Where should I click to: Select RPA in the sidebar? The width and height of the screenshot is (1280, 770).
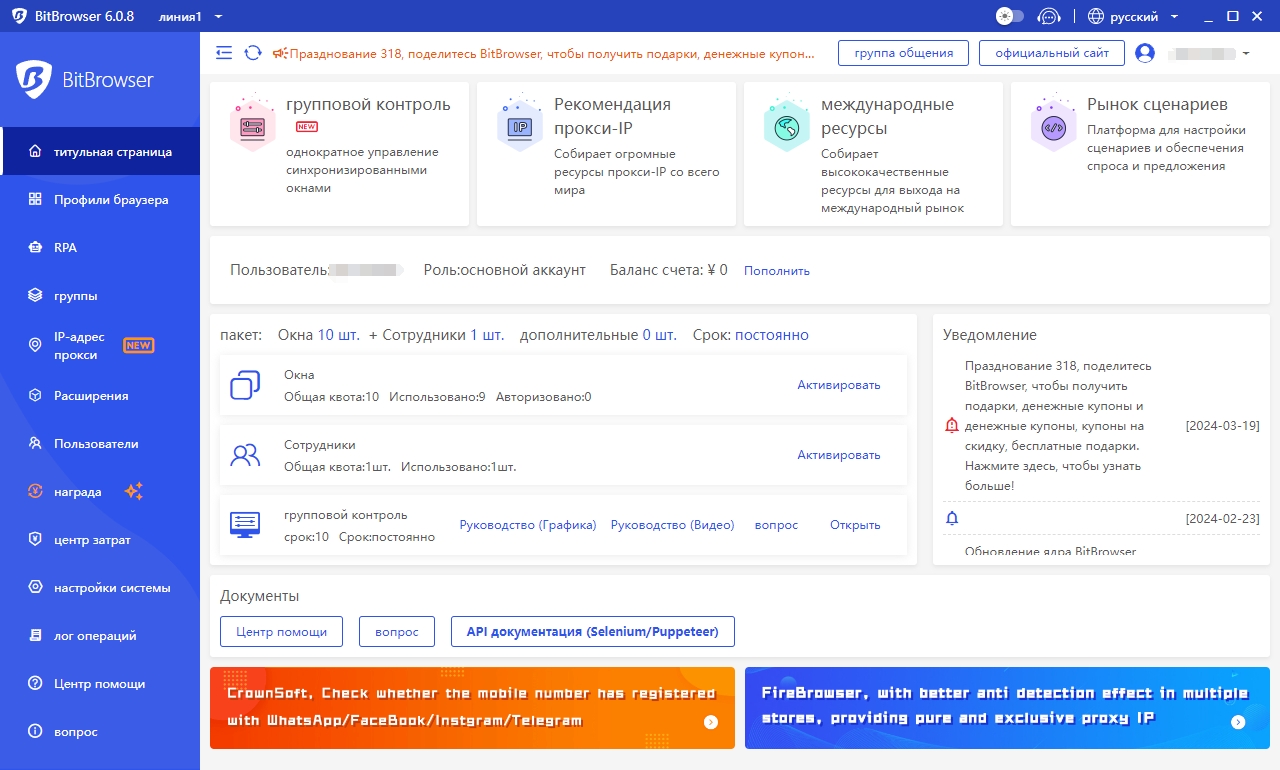click(x=65, y=248)
